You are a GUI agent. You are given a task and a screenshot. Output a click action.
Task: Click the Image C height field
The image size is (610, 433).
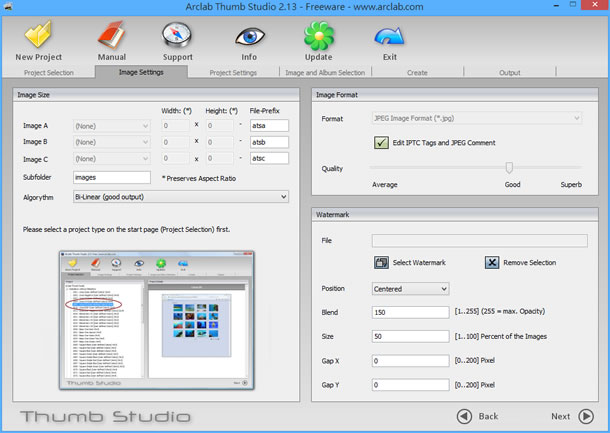(x=220, y=158)
